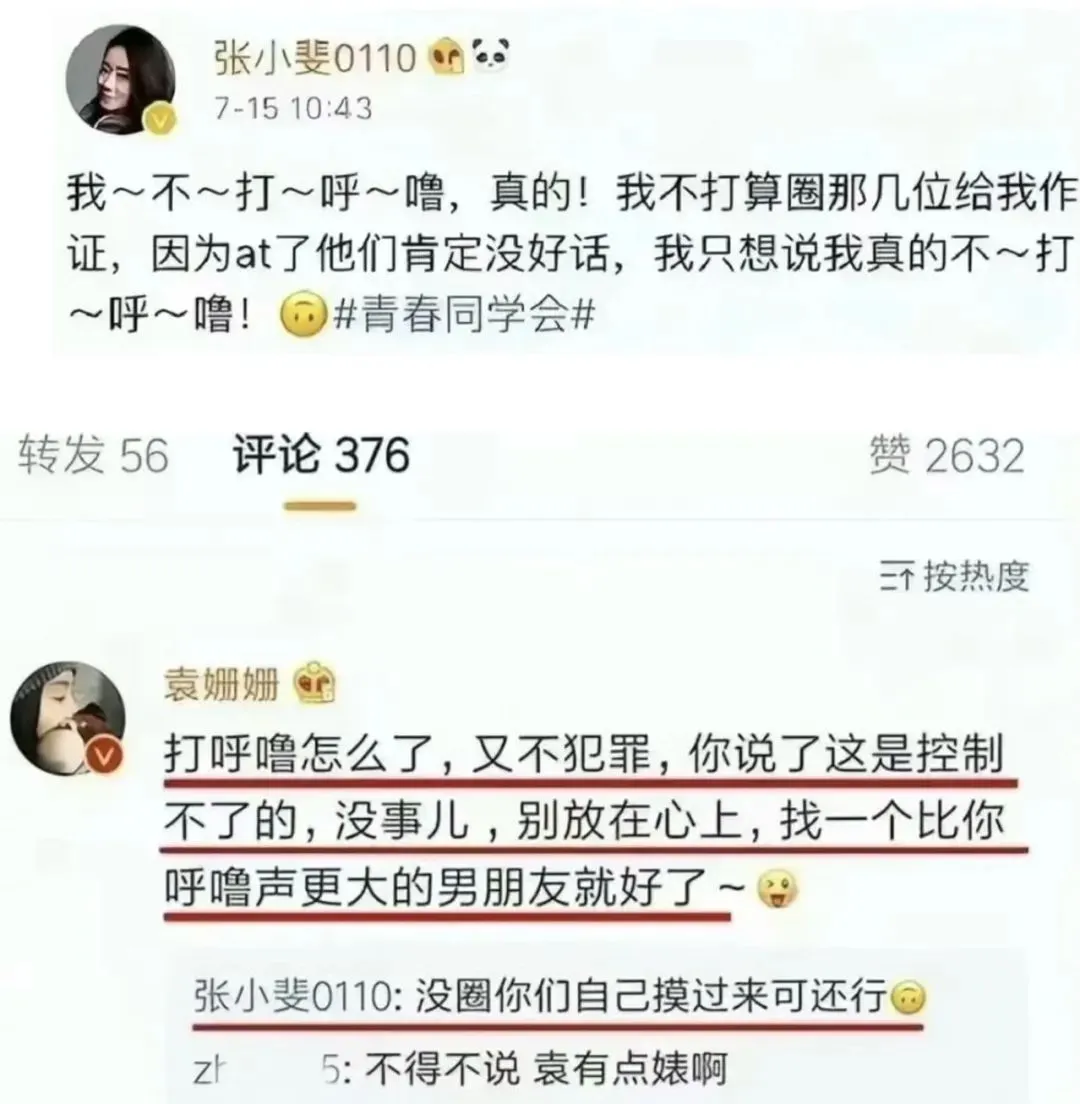Click the crown membership badge beside 张小斐0110

tap(448, 58)
